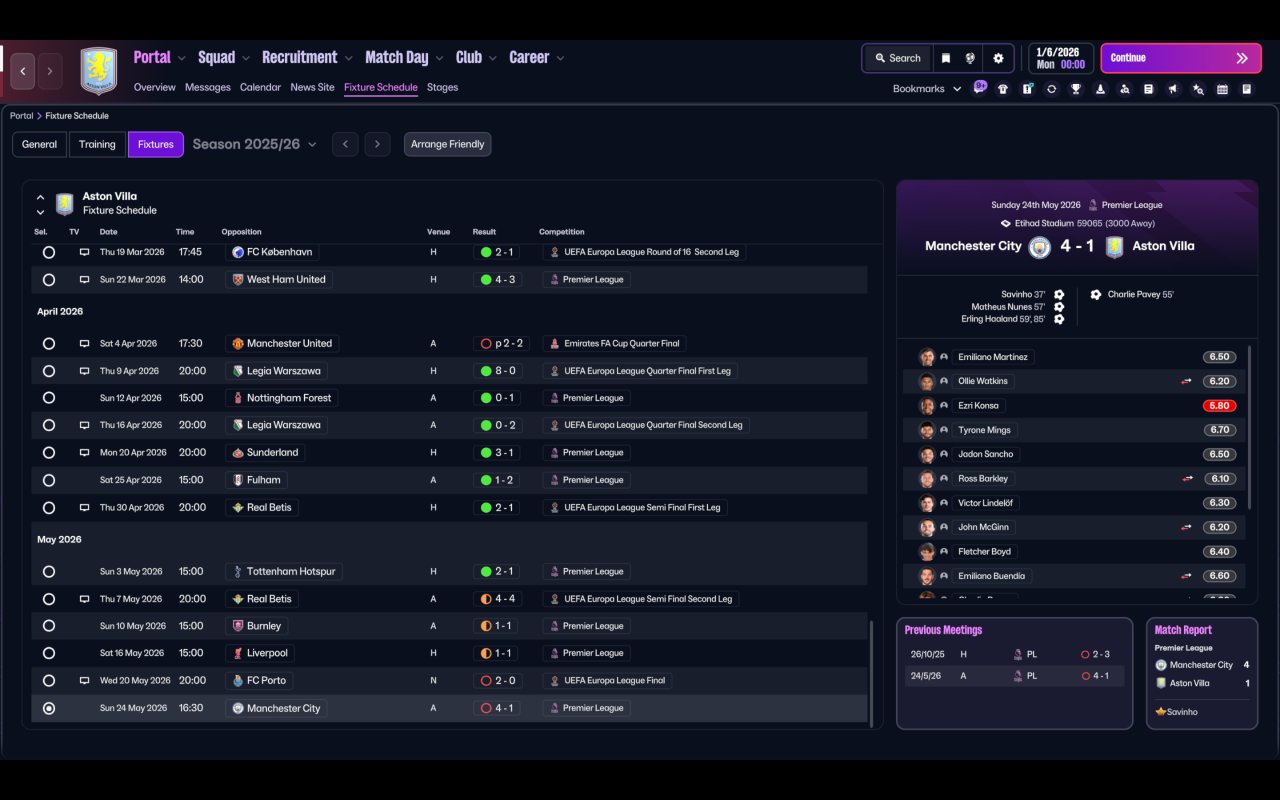Viewport: 1280px width, 800px height.
Task: Go back with the left arrow button
Action: [x=23, y=71]
